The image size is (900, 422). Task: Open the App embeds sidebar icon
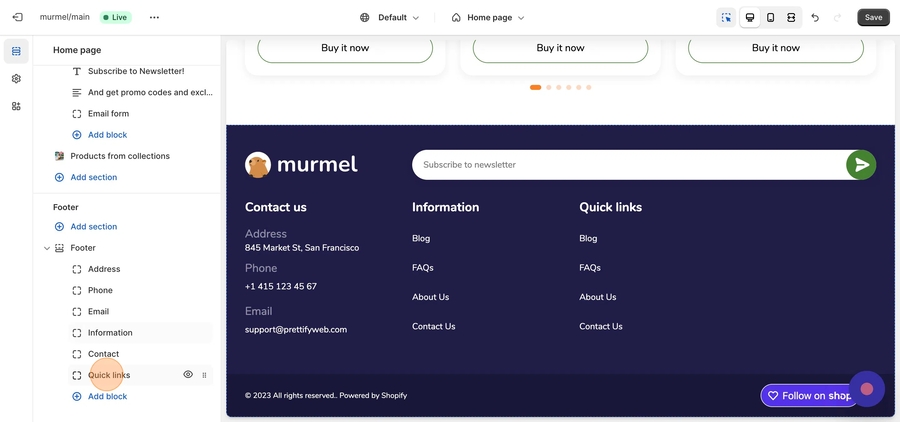click(x=16, y=106)
